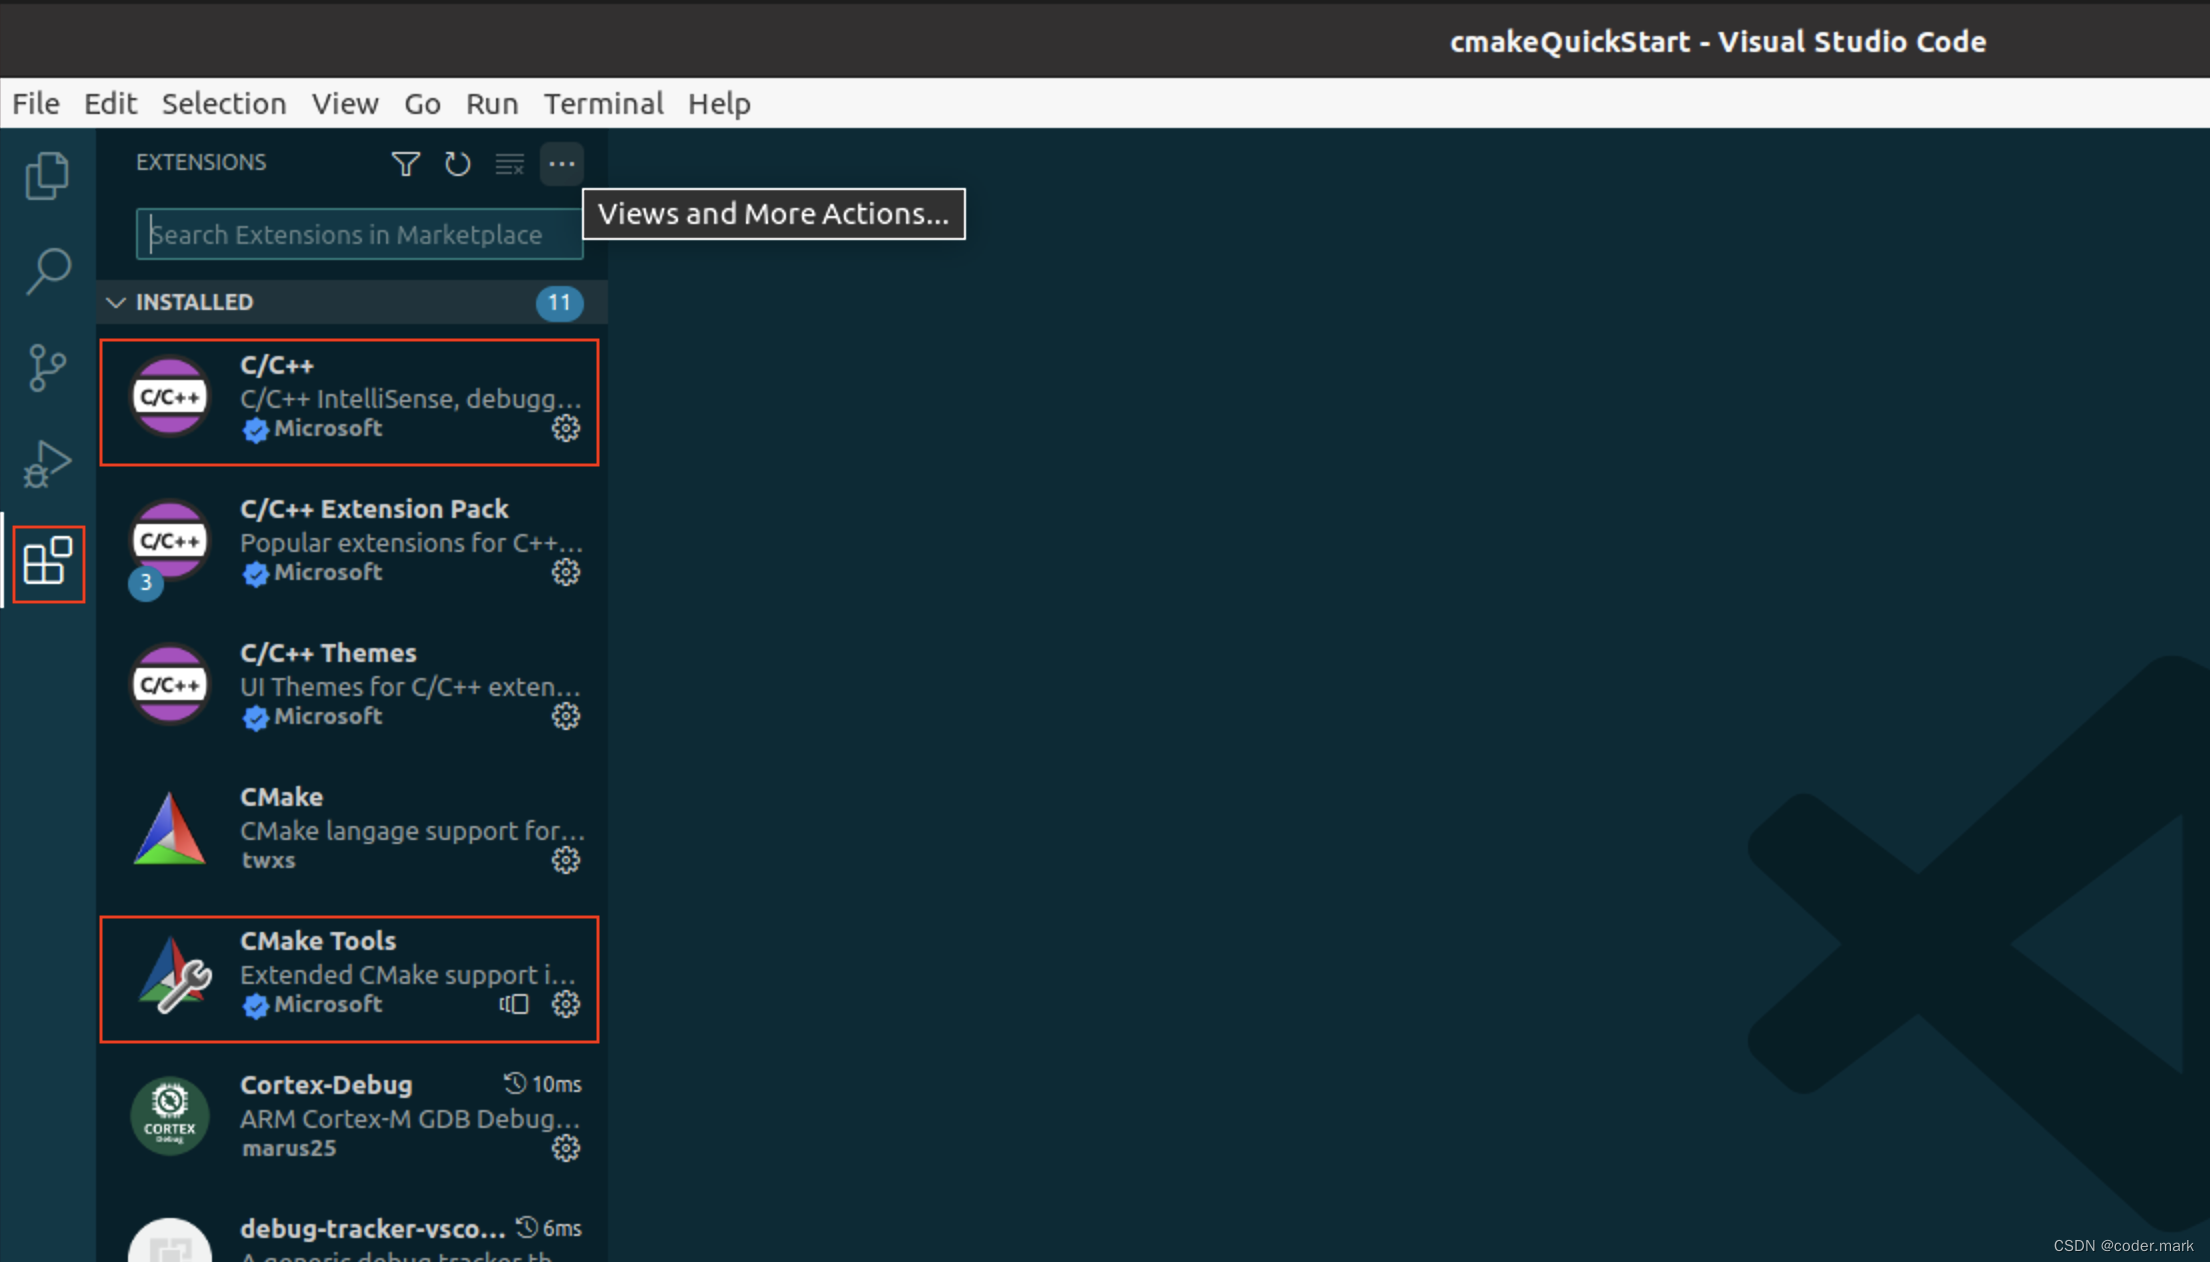Click Search Extensions in Marketplace field
Screen dimensions: 2210x1262
[358, 234]
